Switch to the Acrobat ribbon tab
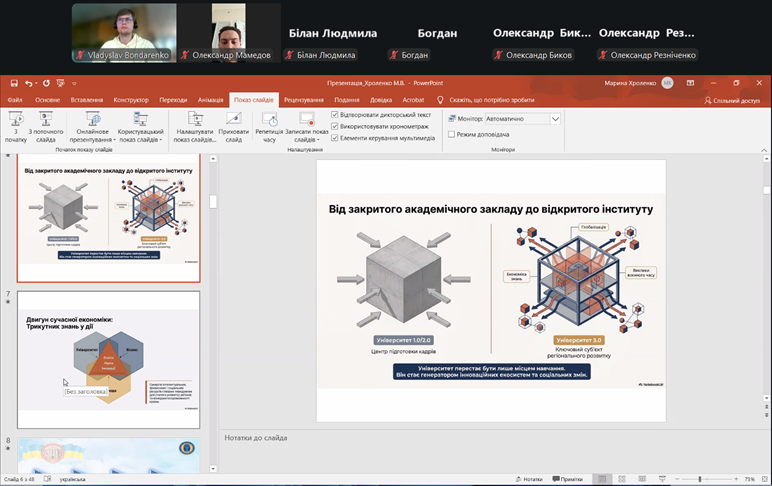Viewport: 772px width, 486px height. click(413, 100)
